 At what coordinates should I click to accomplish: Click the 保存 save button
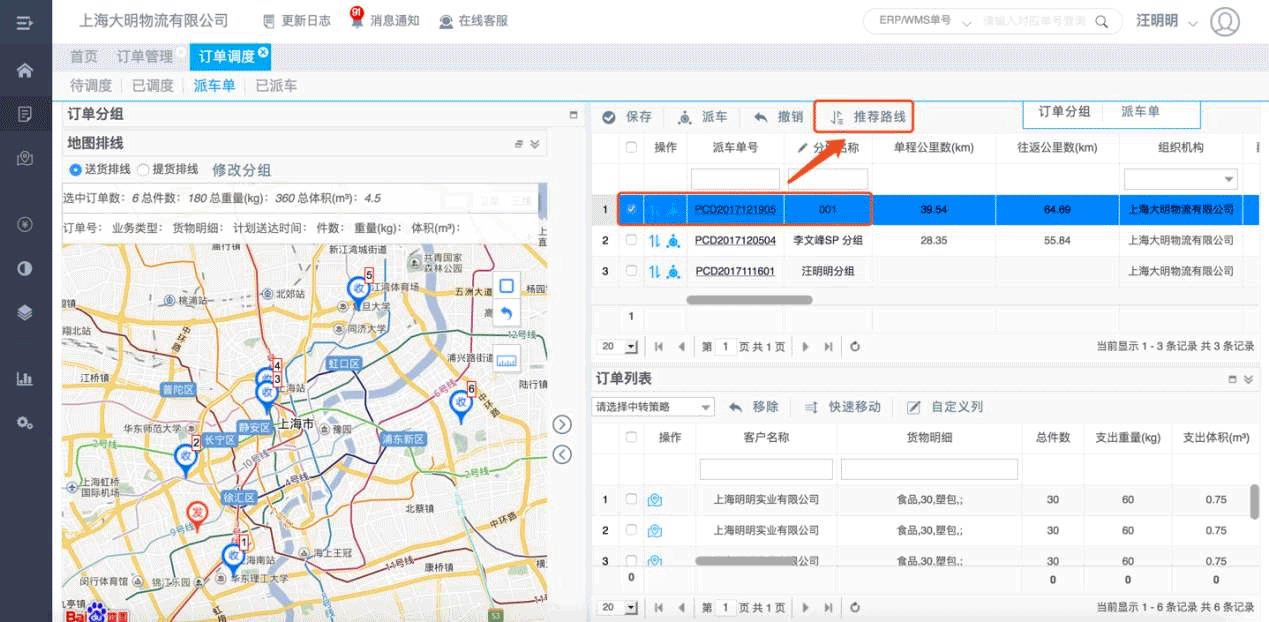coord(627,117)
